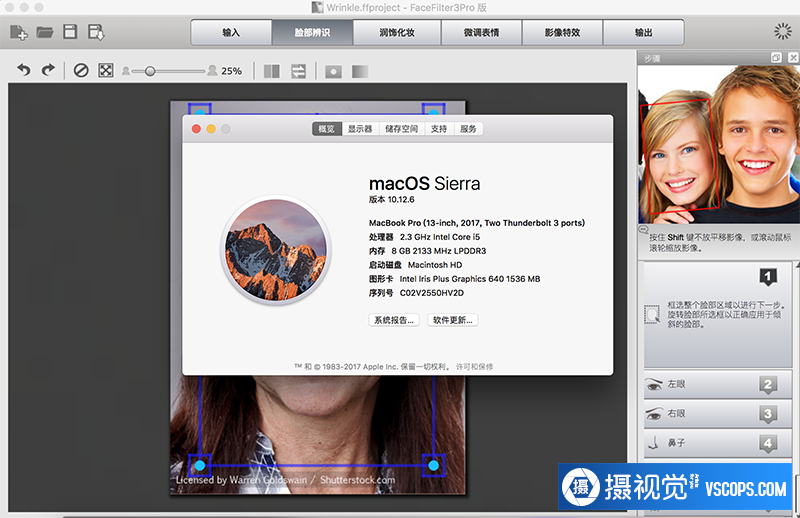The height and width of the screenshot is (518, 800).
Task: Click the save-as icon with down arrow
Action: coord(96,32)
